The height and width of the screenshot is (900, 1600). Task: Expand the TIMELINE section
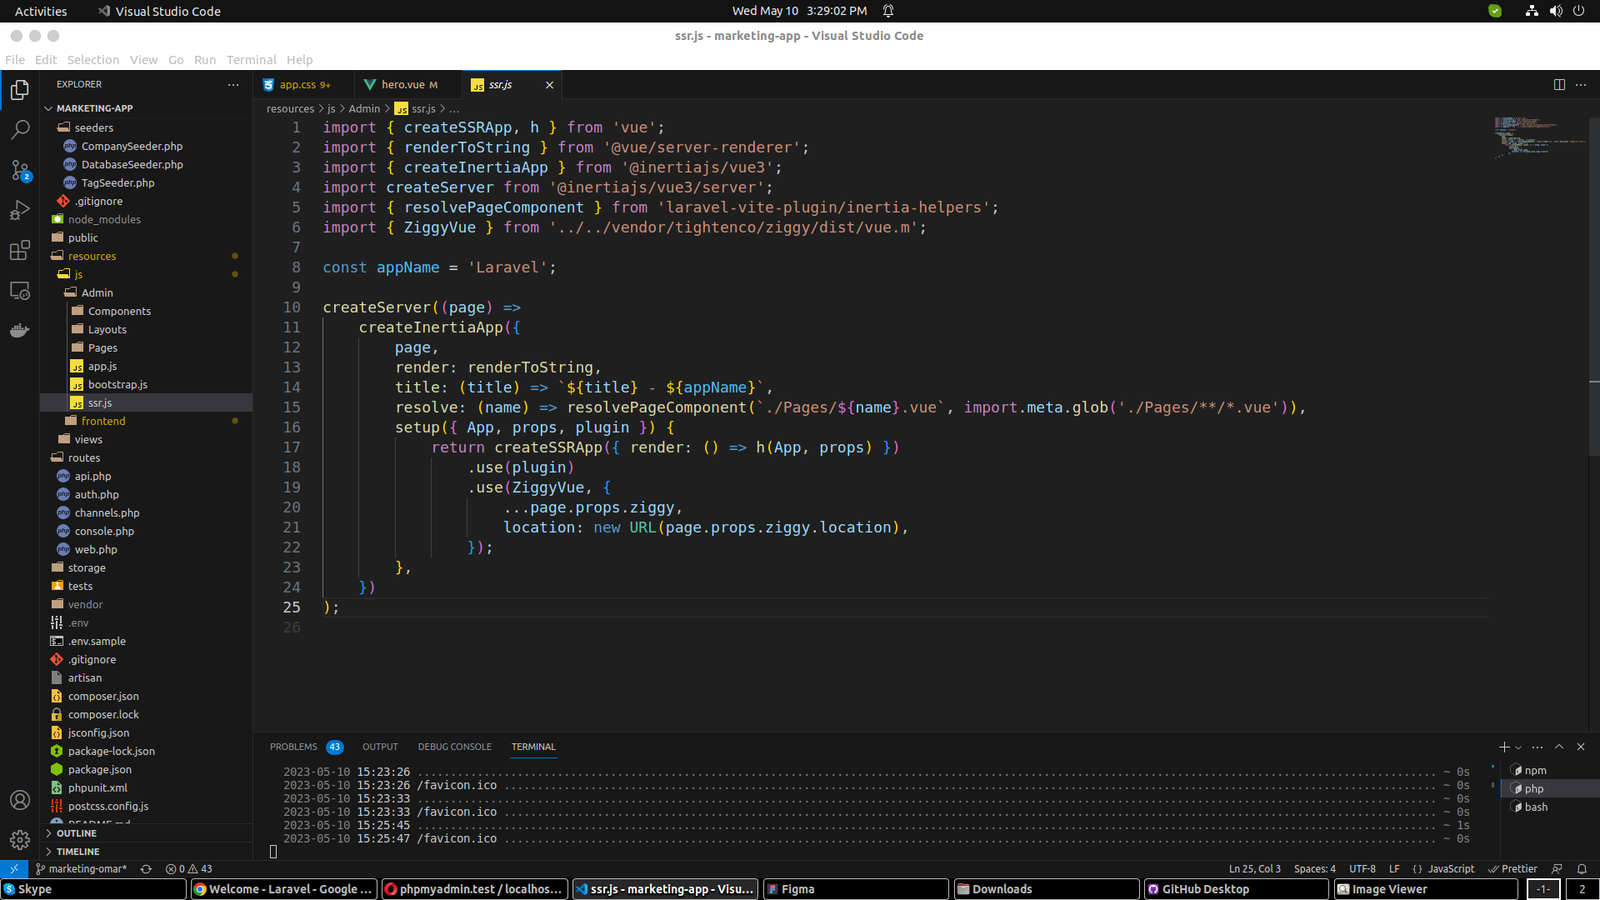click(77, 852)
